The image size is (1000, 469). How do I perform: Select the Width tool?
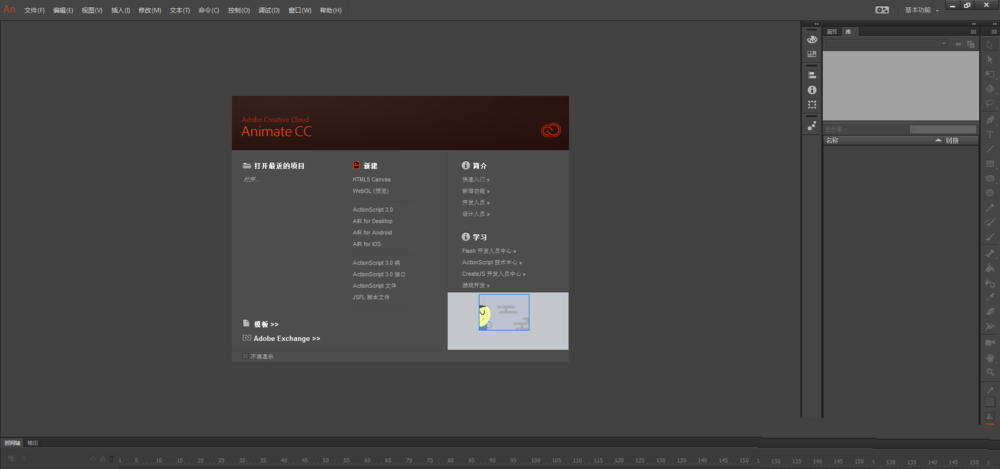pyautogui.click(x=990, y=327)
